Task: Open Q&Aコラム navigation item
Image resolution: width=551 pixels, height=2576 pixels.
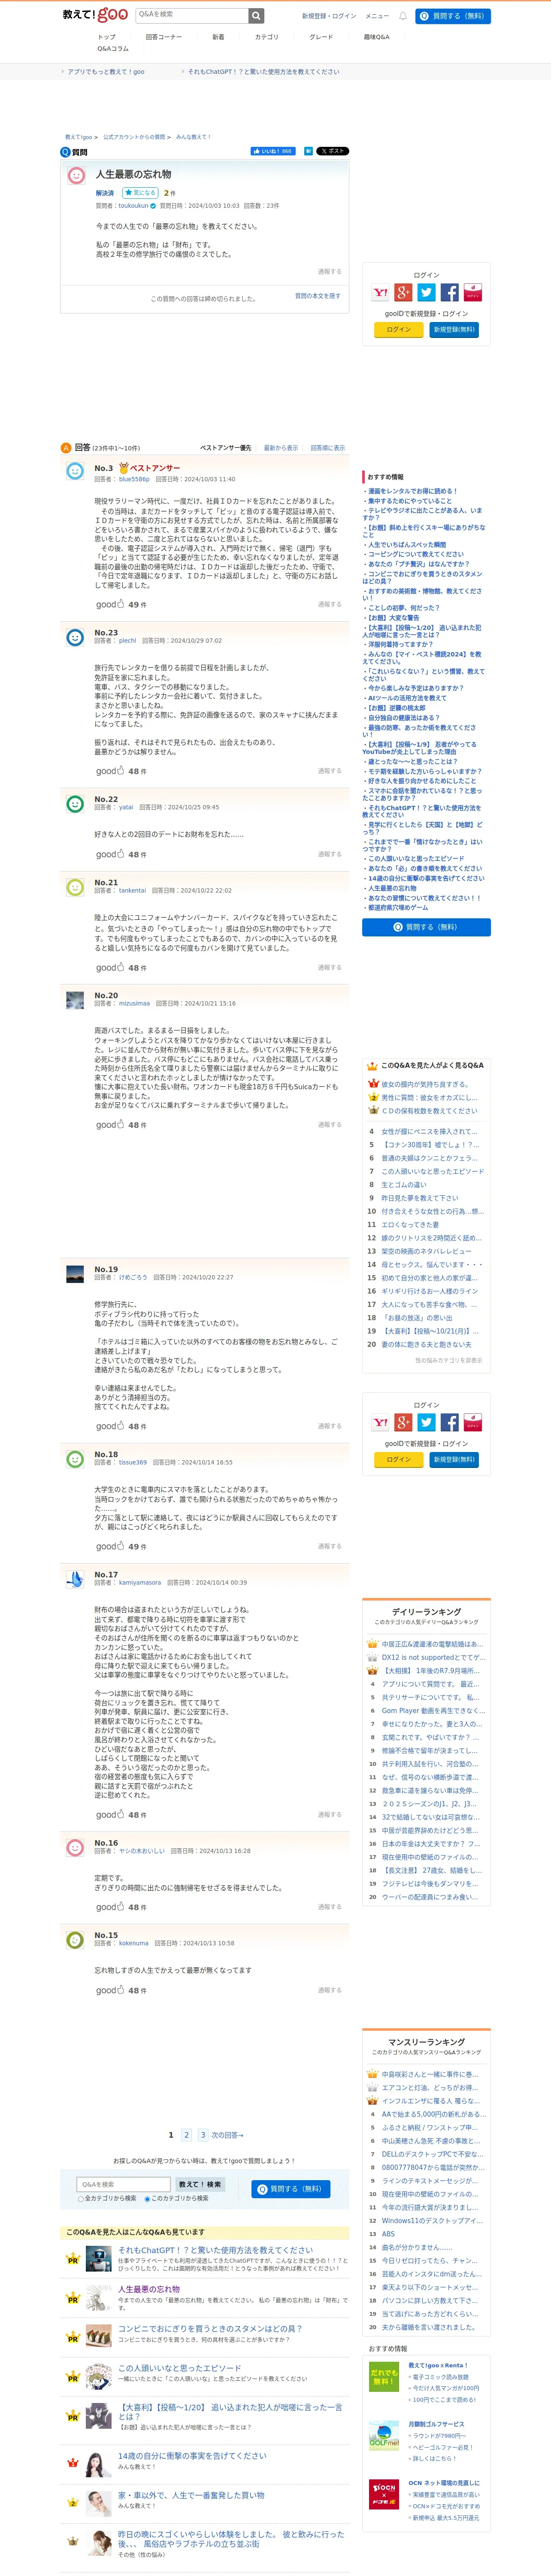Action: (113, 49)
